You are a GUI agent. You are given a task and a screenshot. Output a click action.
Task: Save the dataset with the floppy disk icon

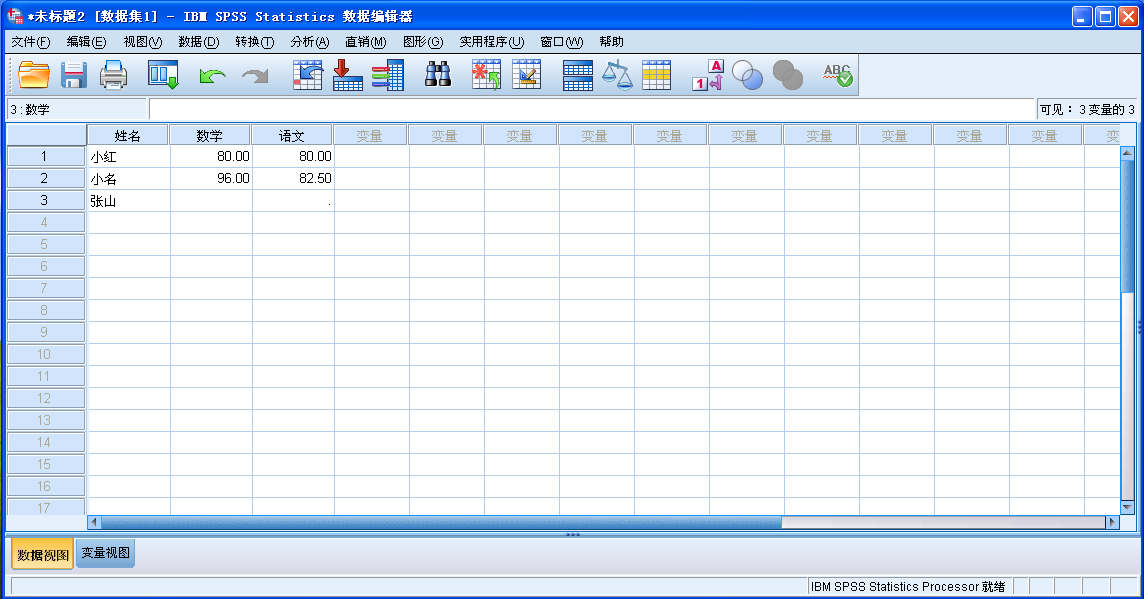[74, 75]
